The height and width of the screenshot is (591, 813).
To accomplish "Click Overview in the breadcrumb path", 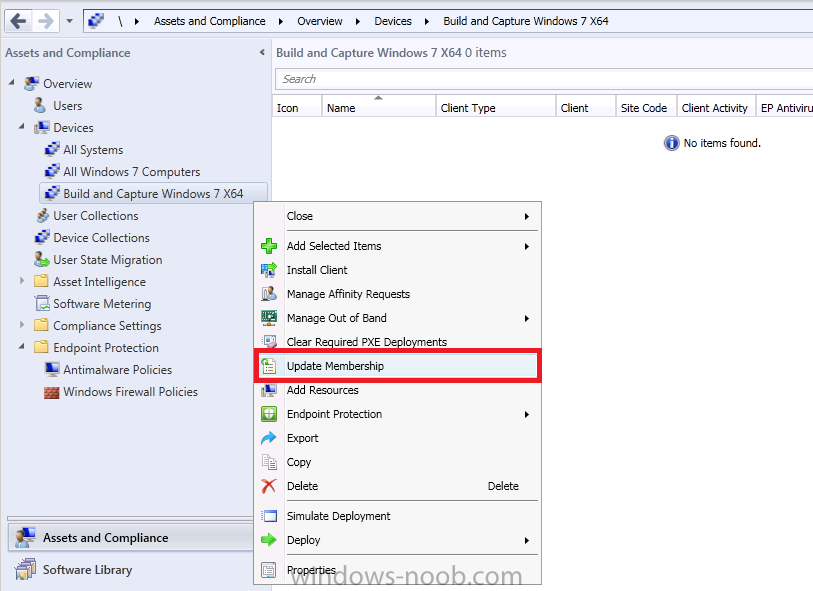I will 319,21.
